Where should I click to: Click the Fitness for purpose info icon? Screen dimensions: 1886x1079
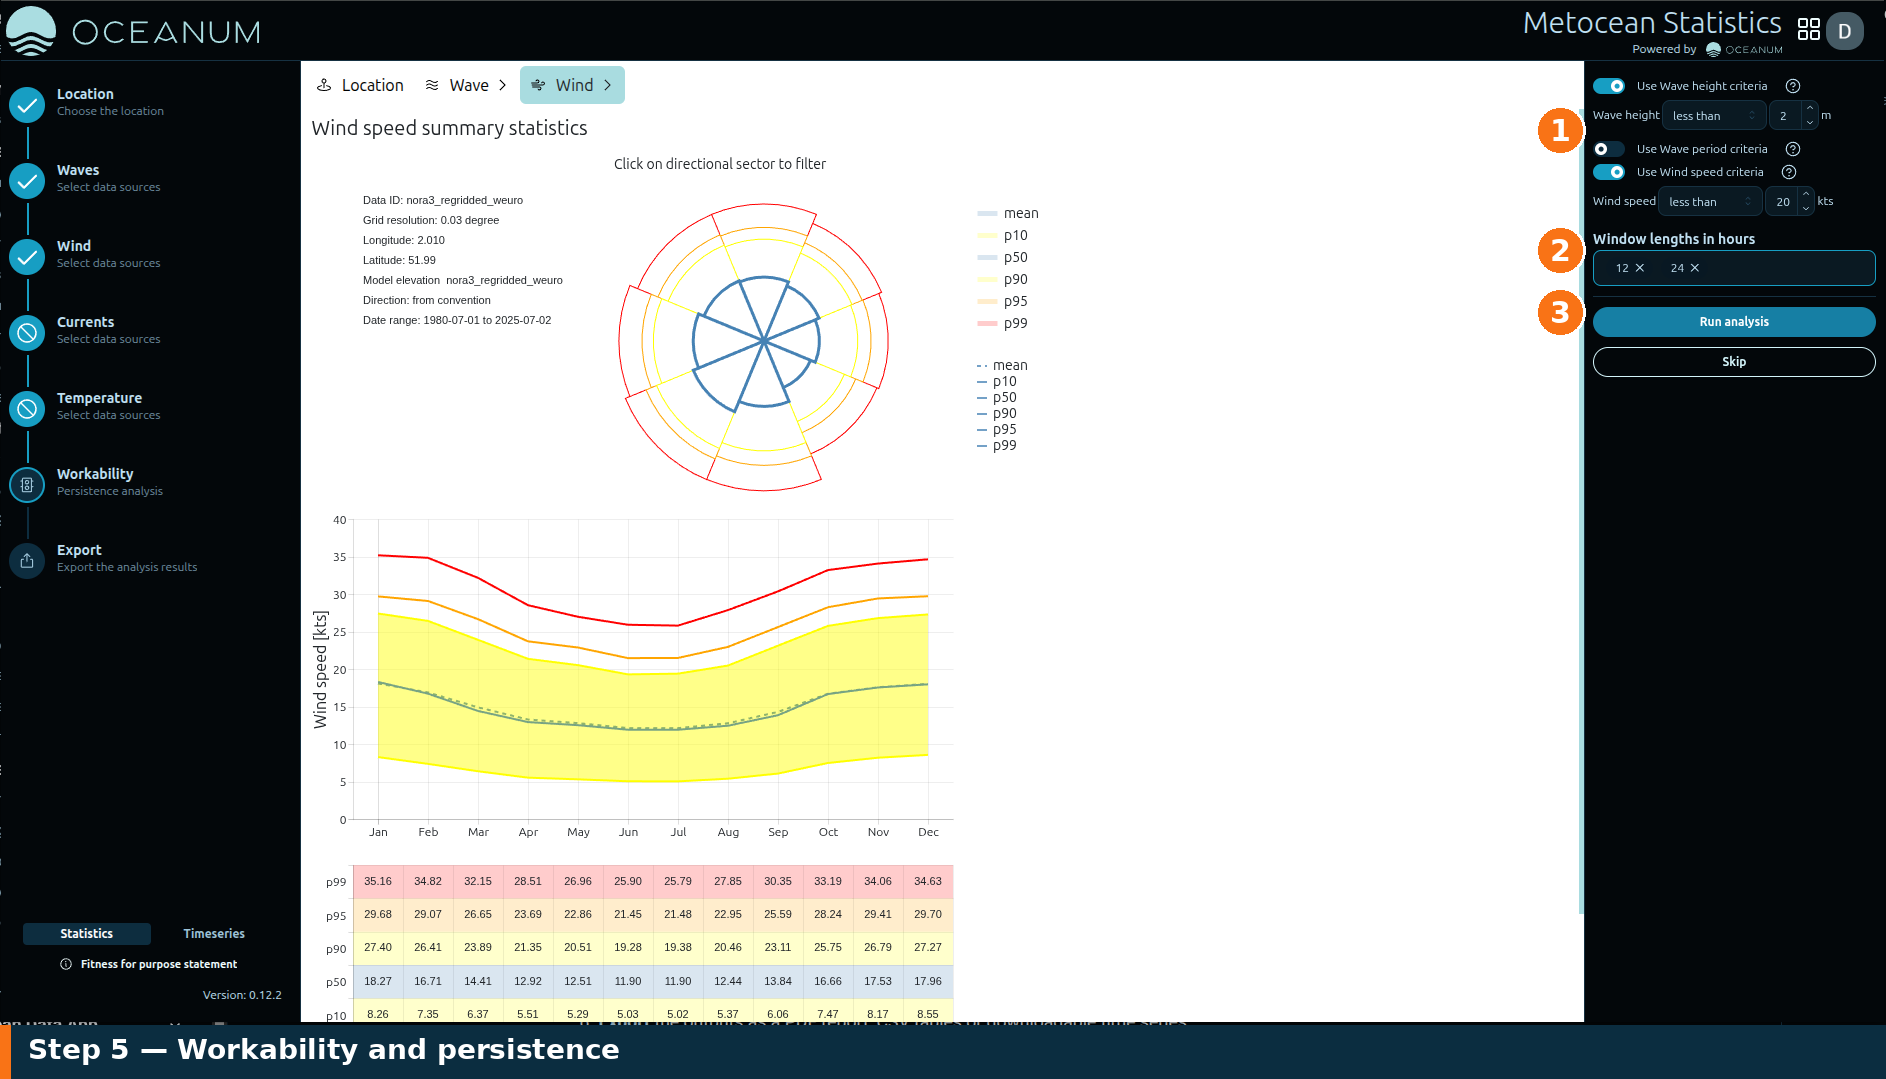click(x=66, y=964)
